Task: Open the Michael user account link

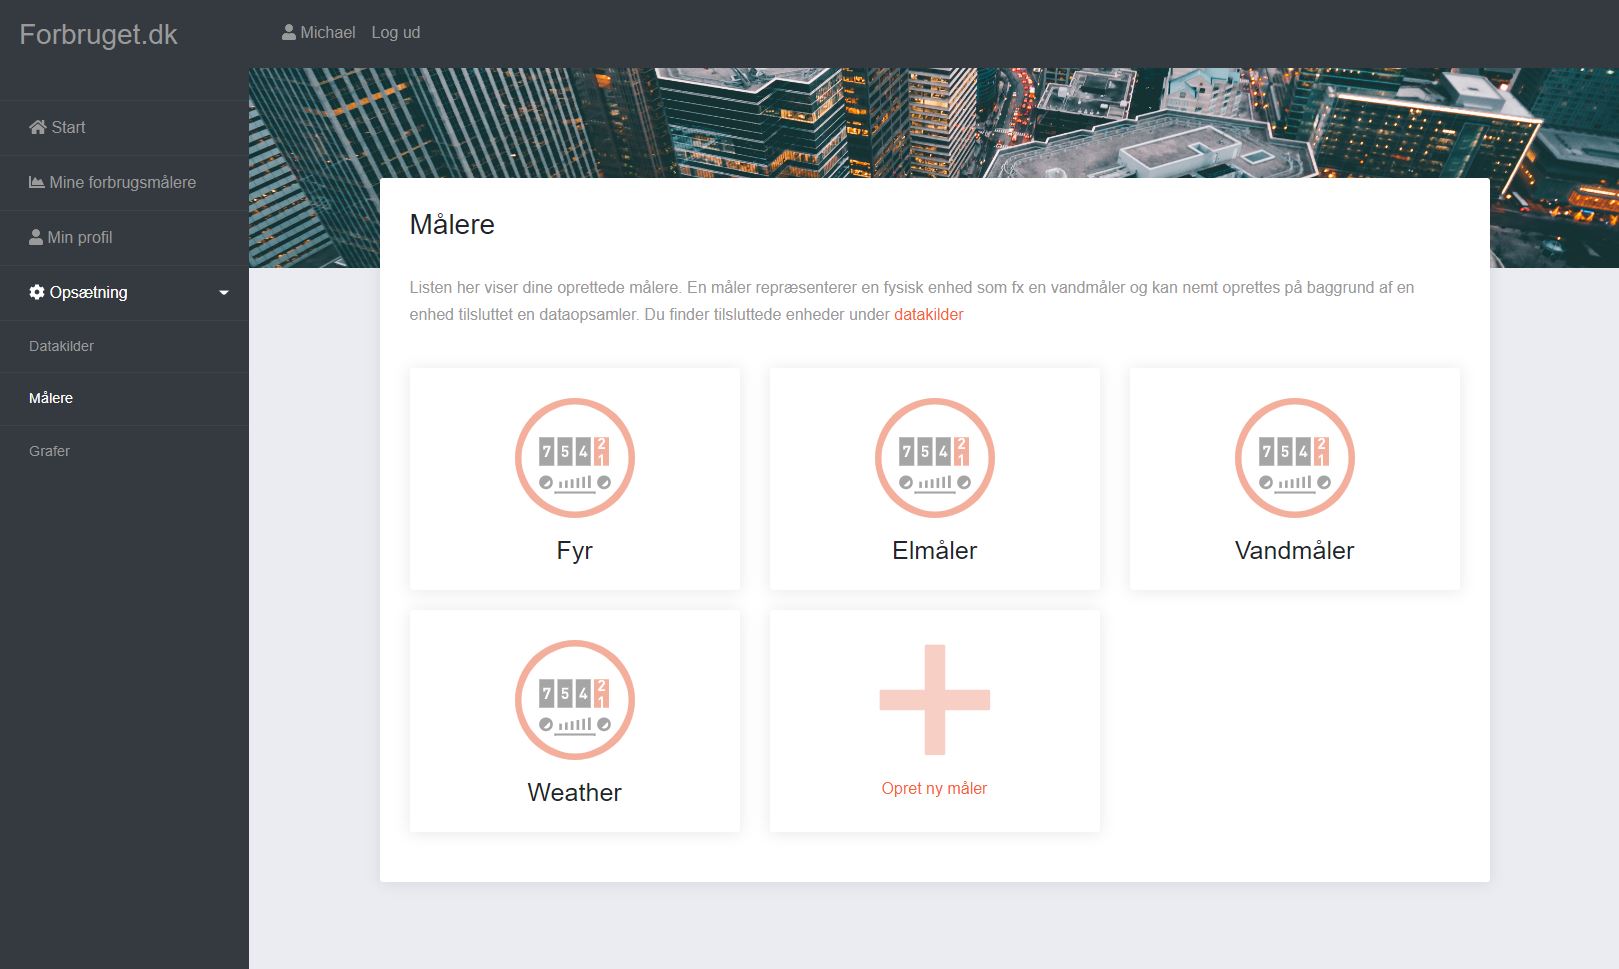Action: pos(319,33)
